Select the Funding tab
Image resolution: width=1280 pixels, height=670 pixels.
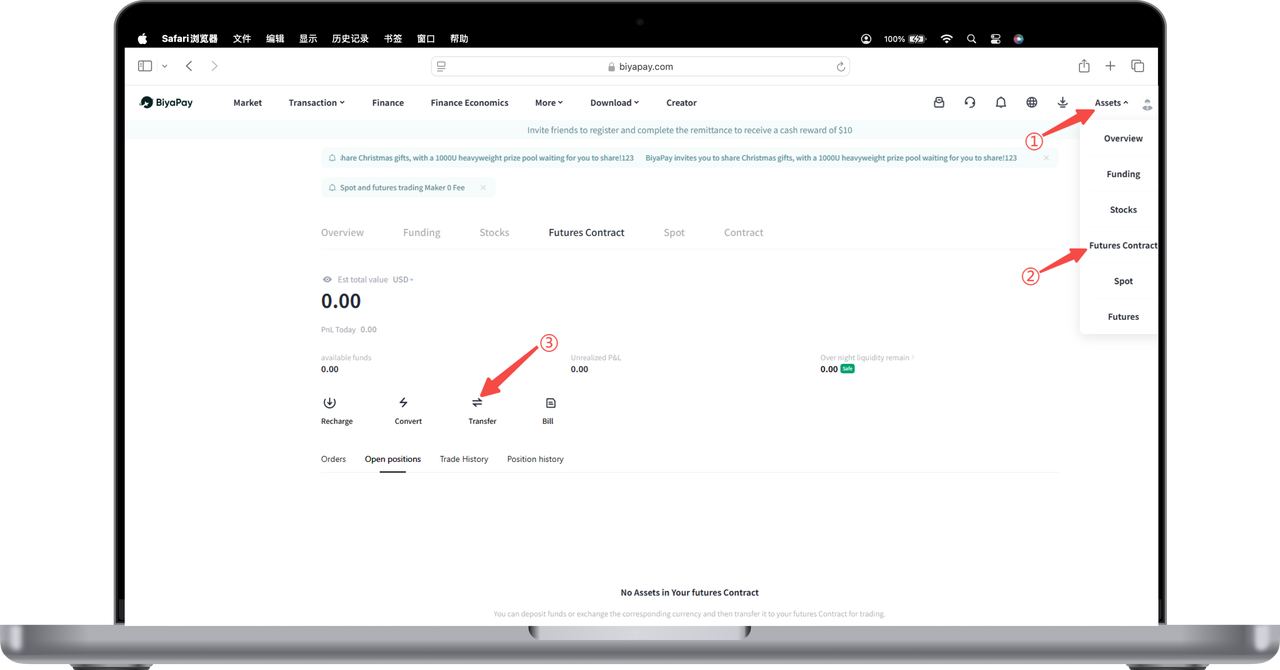[421, 233]
